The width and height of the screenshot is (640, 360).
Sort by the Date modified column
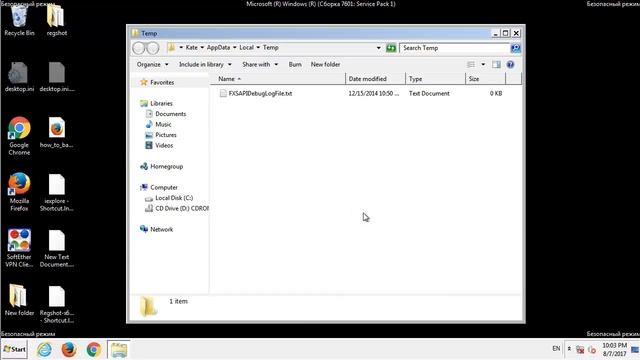[375, 79]
